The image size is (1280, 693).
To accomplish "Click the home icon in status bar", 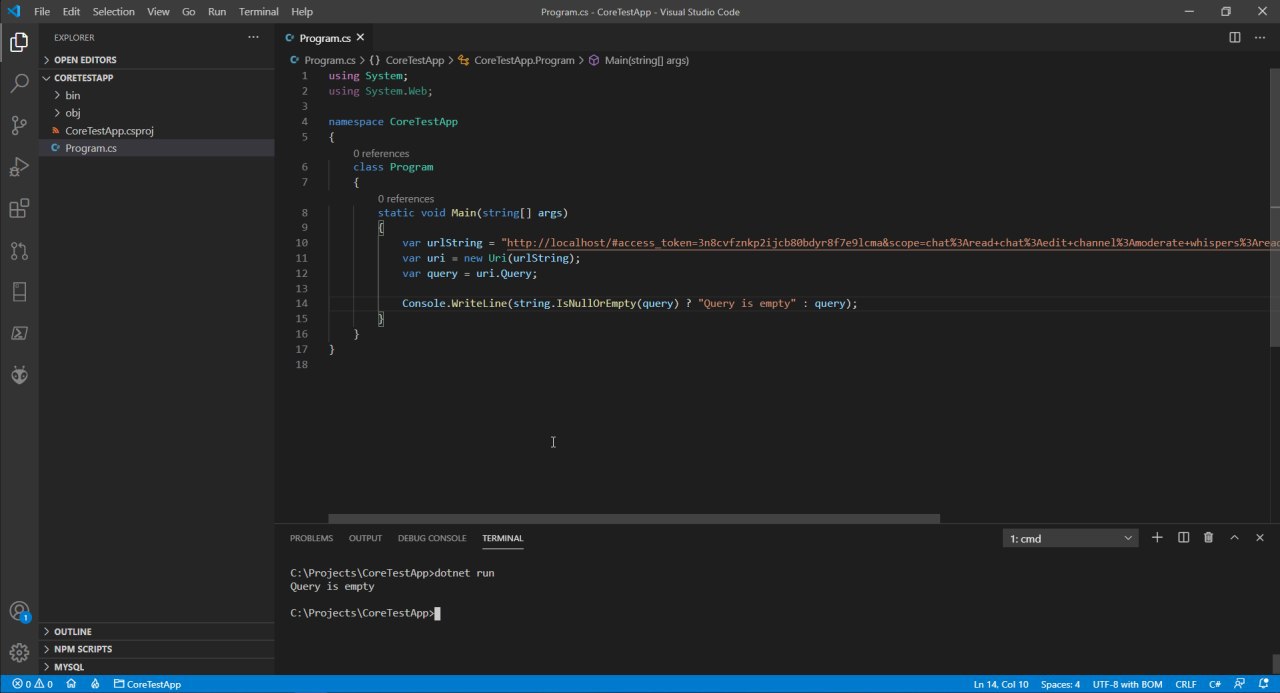I will click(71, 684).
